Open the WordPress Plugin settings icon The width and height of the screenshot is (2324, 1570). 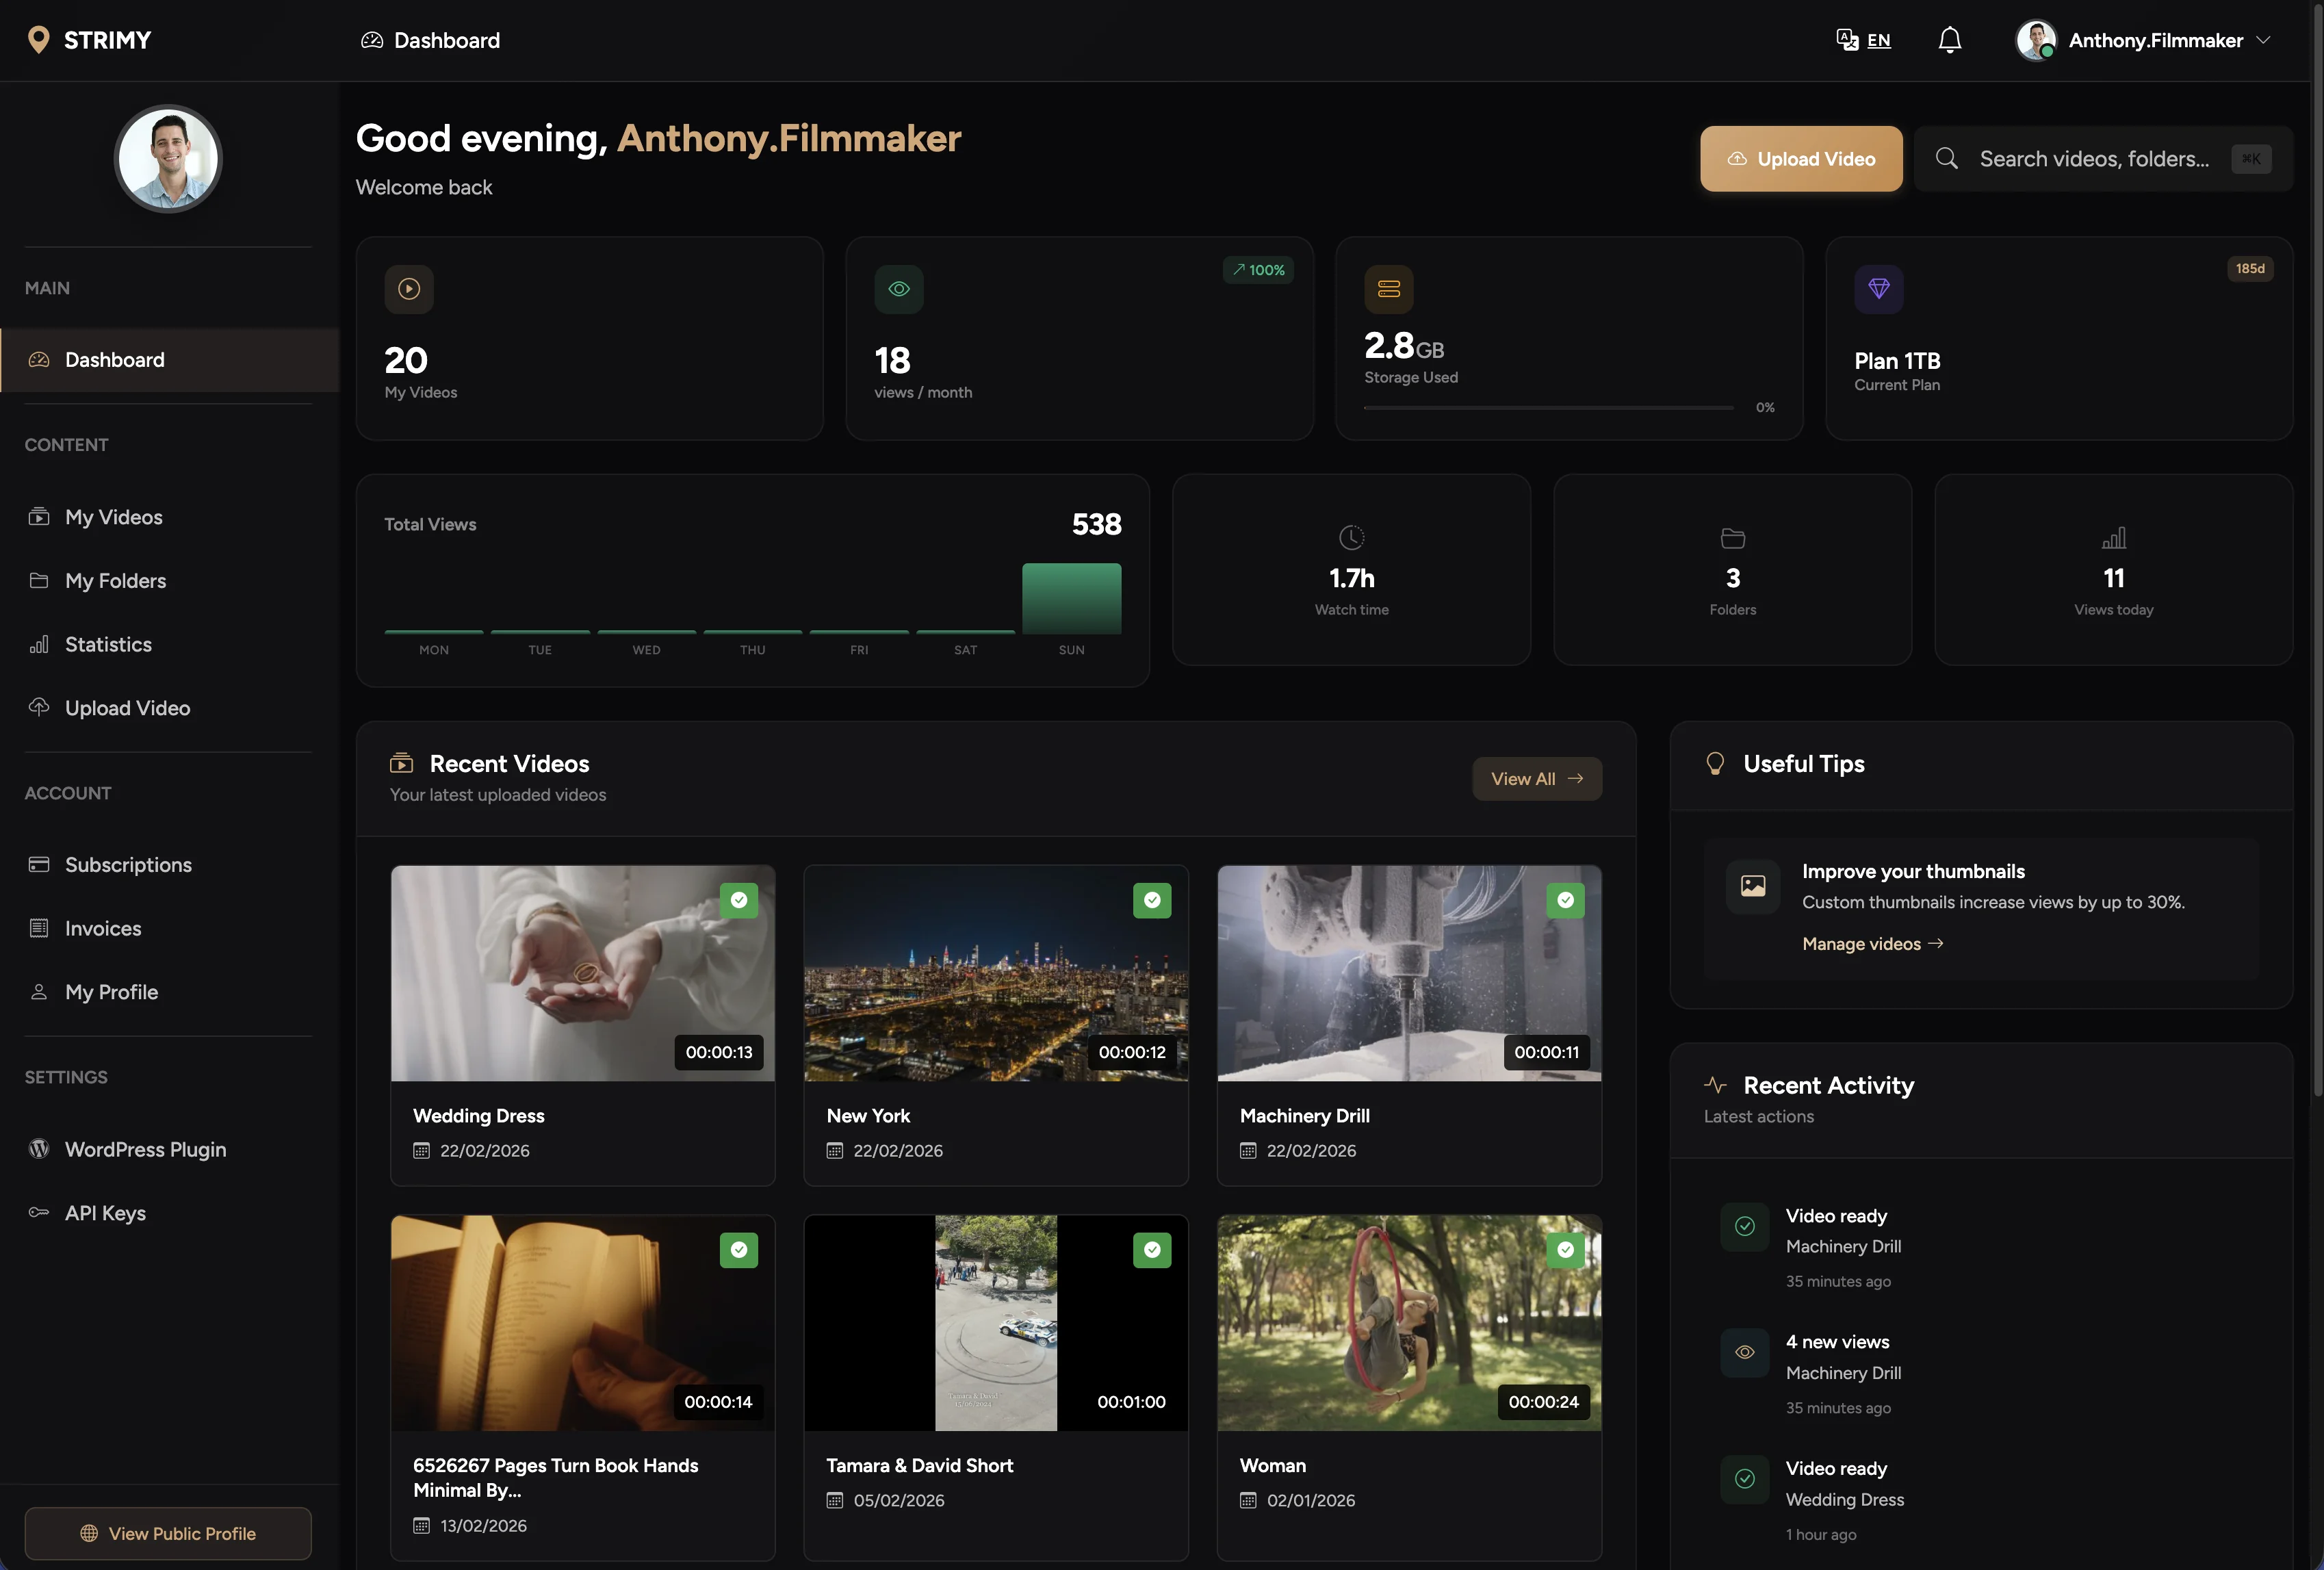(39, 1149)
